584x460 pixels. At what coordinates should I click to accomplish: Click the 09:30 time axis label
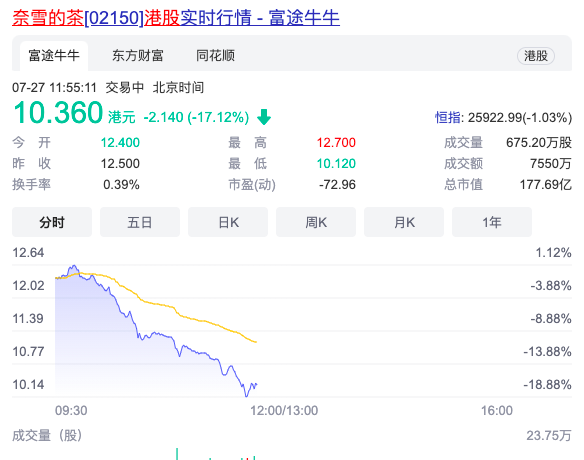[x=71, y=410]
